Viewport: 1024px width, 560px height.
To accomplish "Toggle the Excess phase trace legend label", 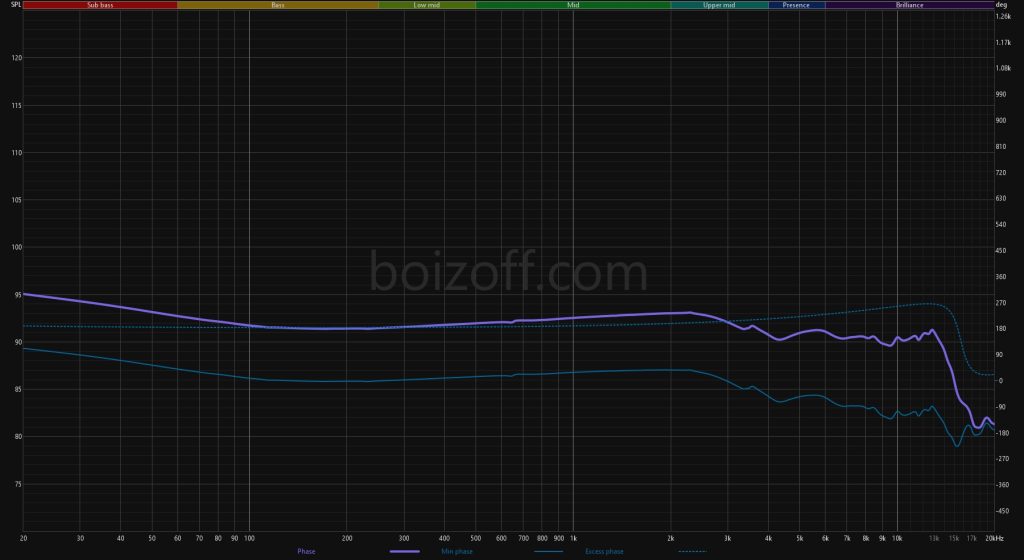I will tap(604, 552).
